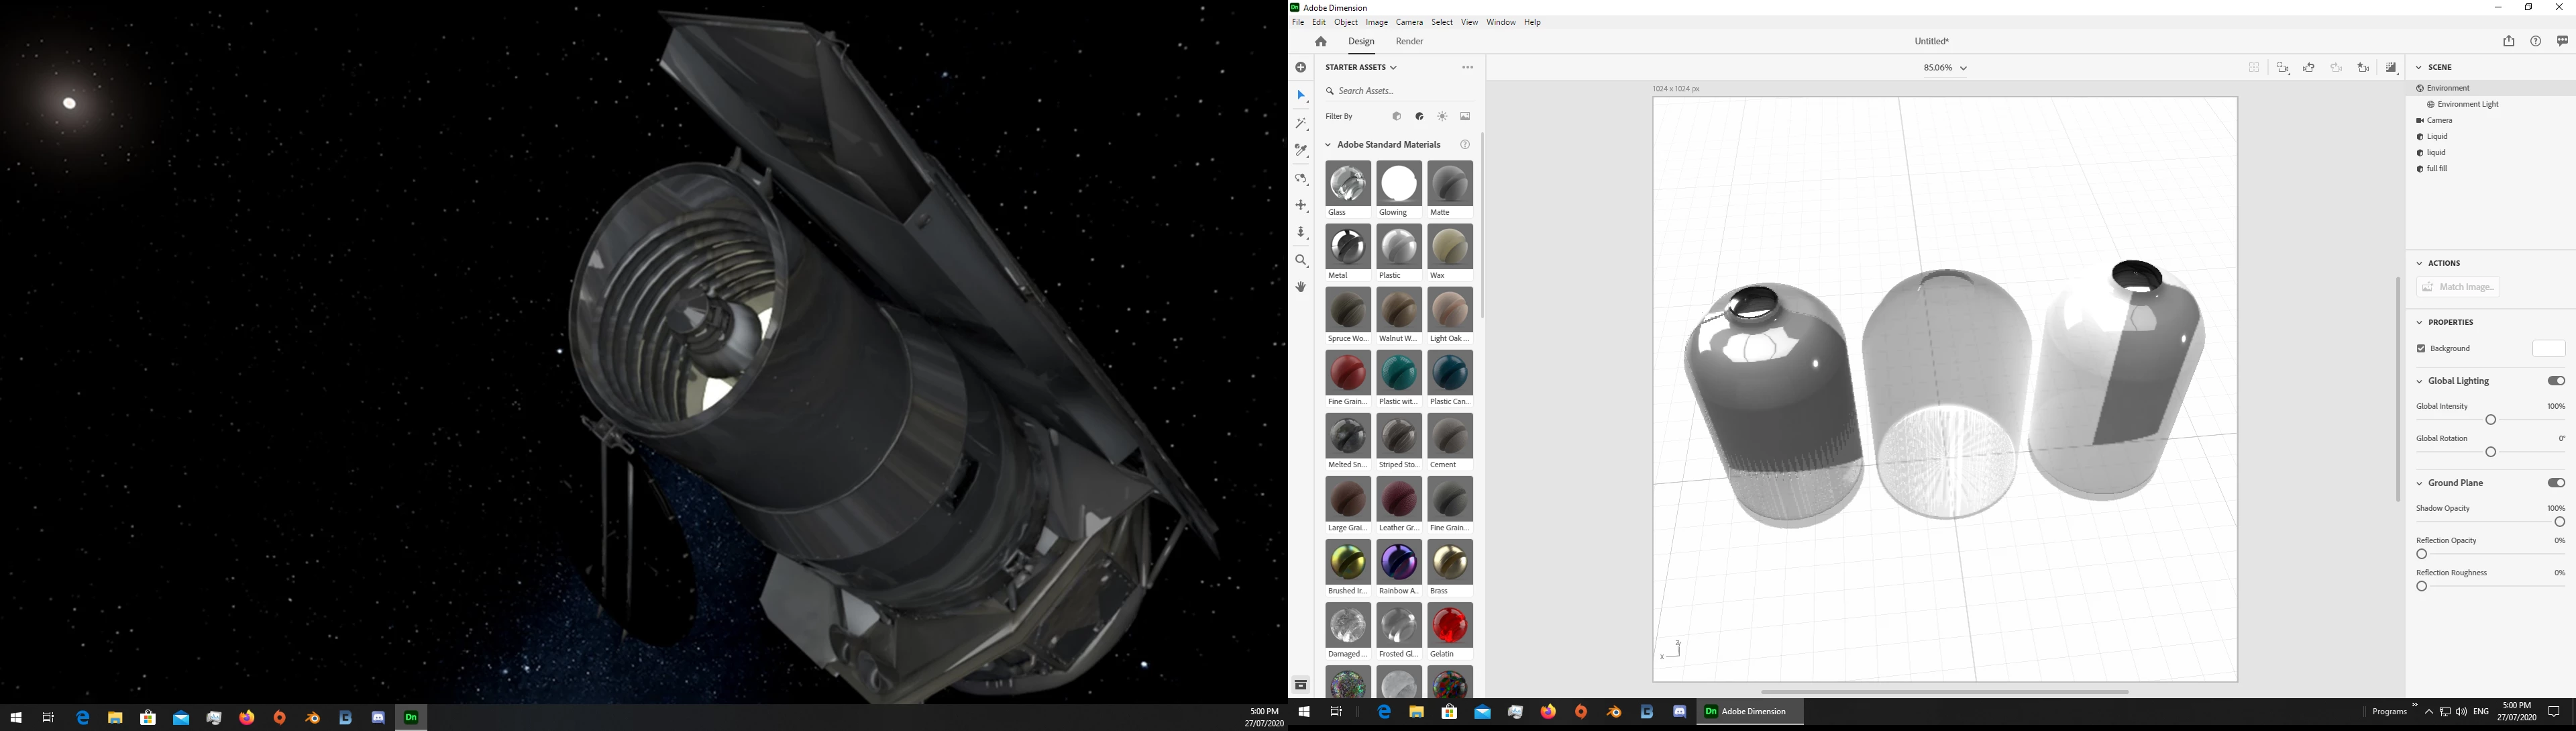This screenshot has height=731, width=2576.
Task: Activate the Orbit camera tool
Action: pos(1301,179)
